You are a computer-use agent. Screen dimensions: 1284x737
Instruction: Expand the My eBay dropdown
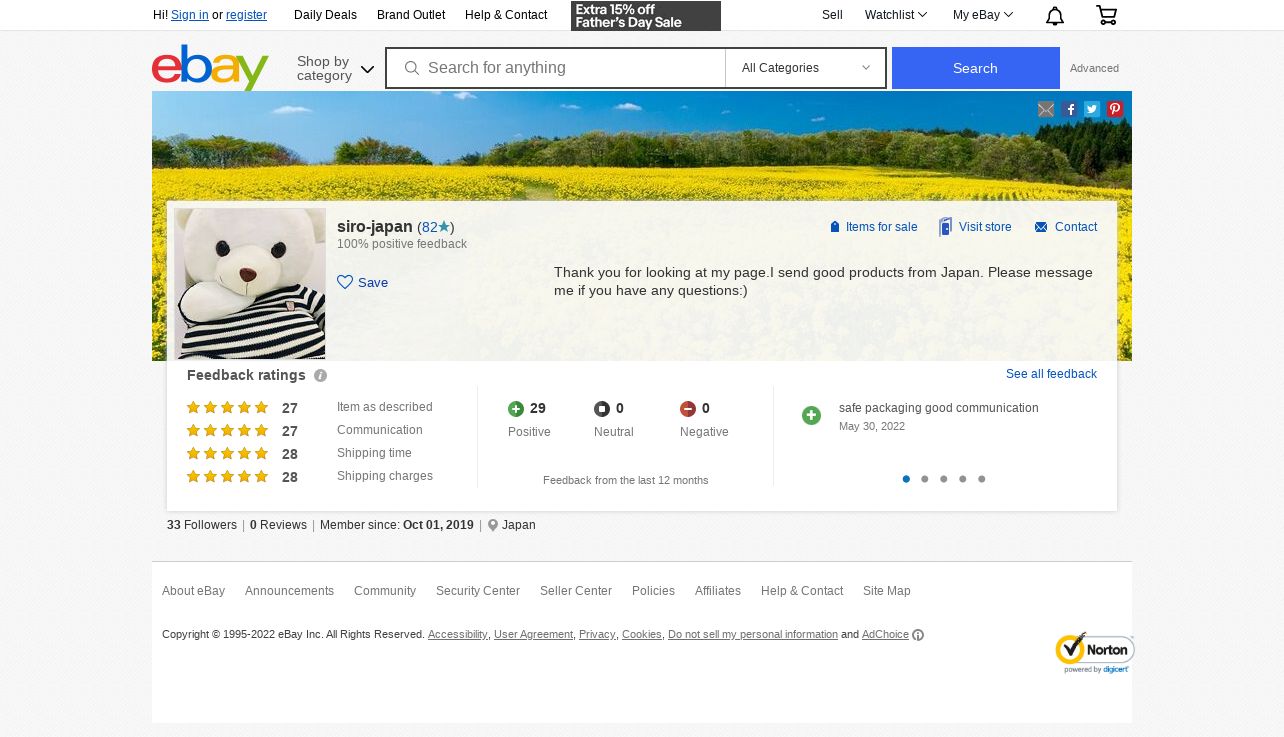click(x=982, y=15)
